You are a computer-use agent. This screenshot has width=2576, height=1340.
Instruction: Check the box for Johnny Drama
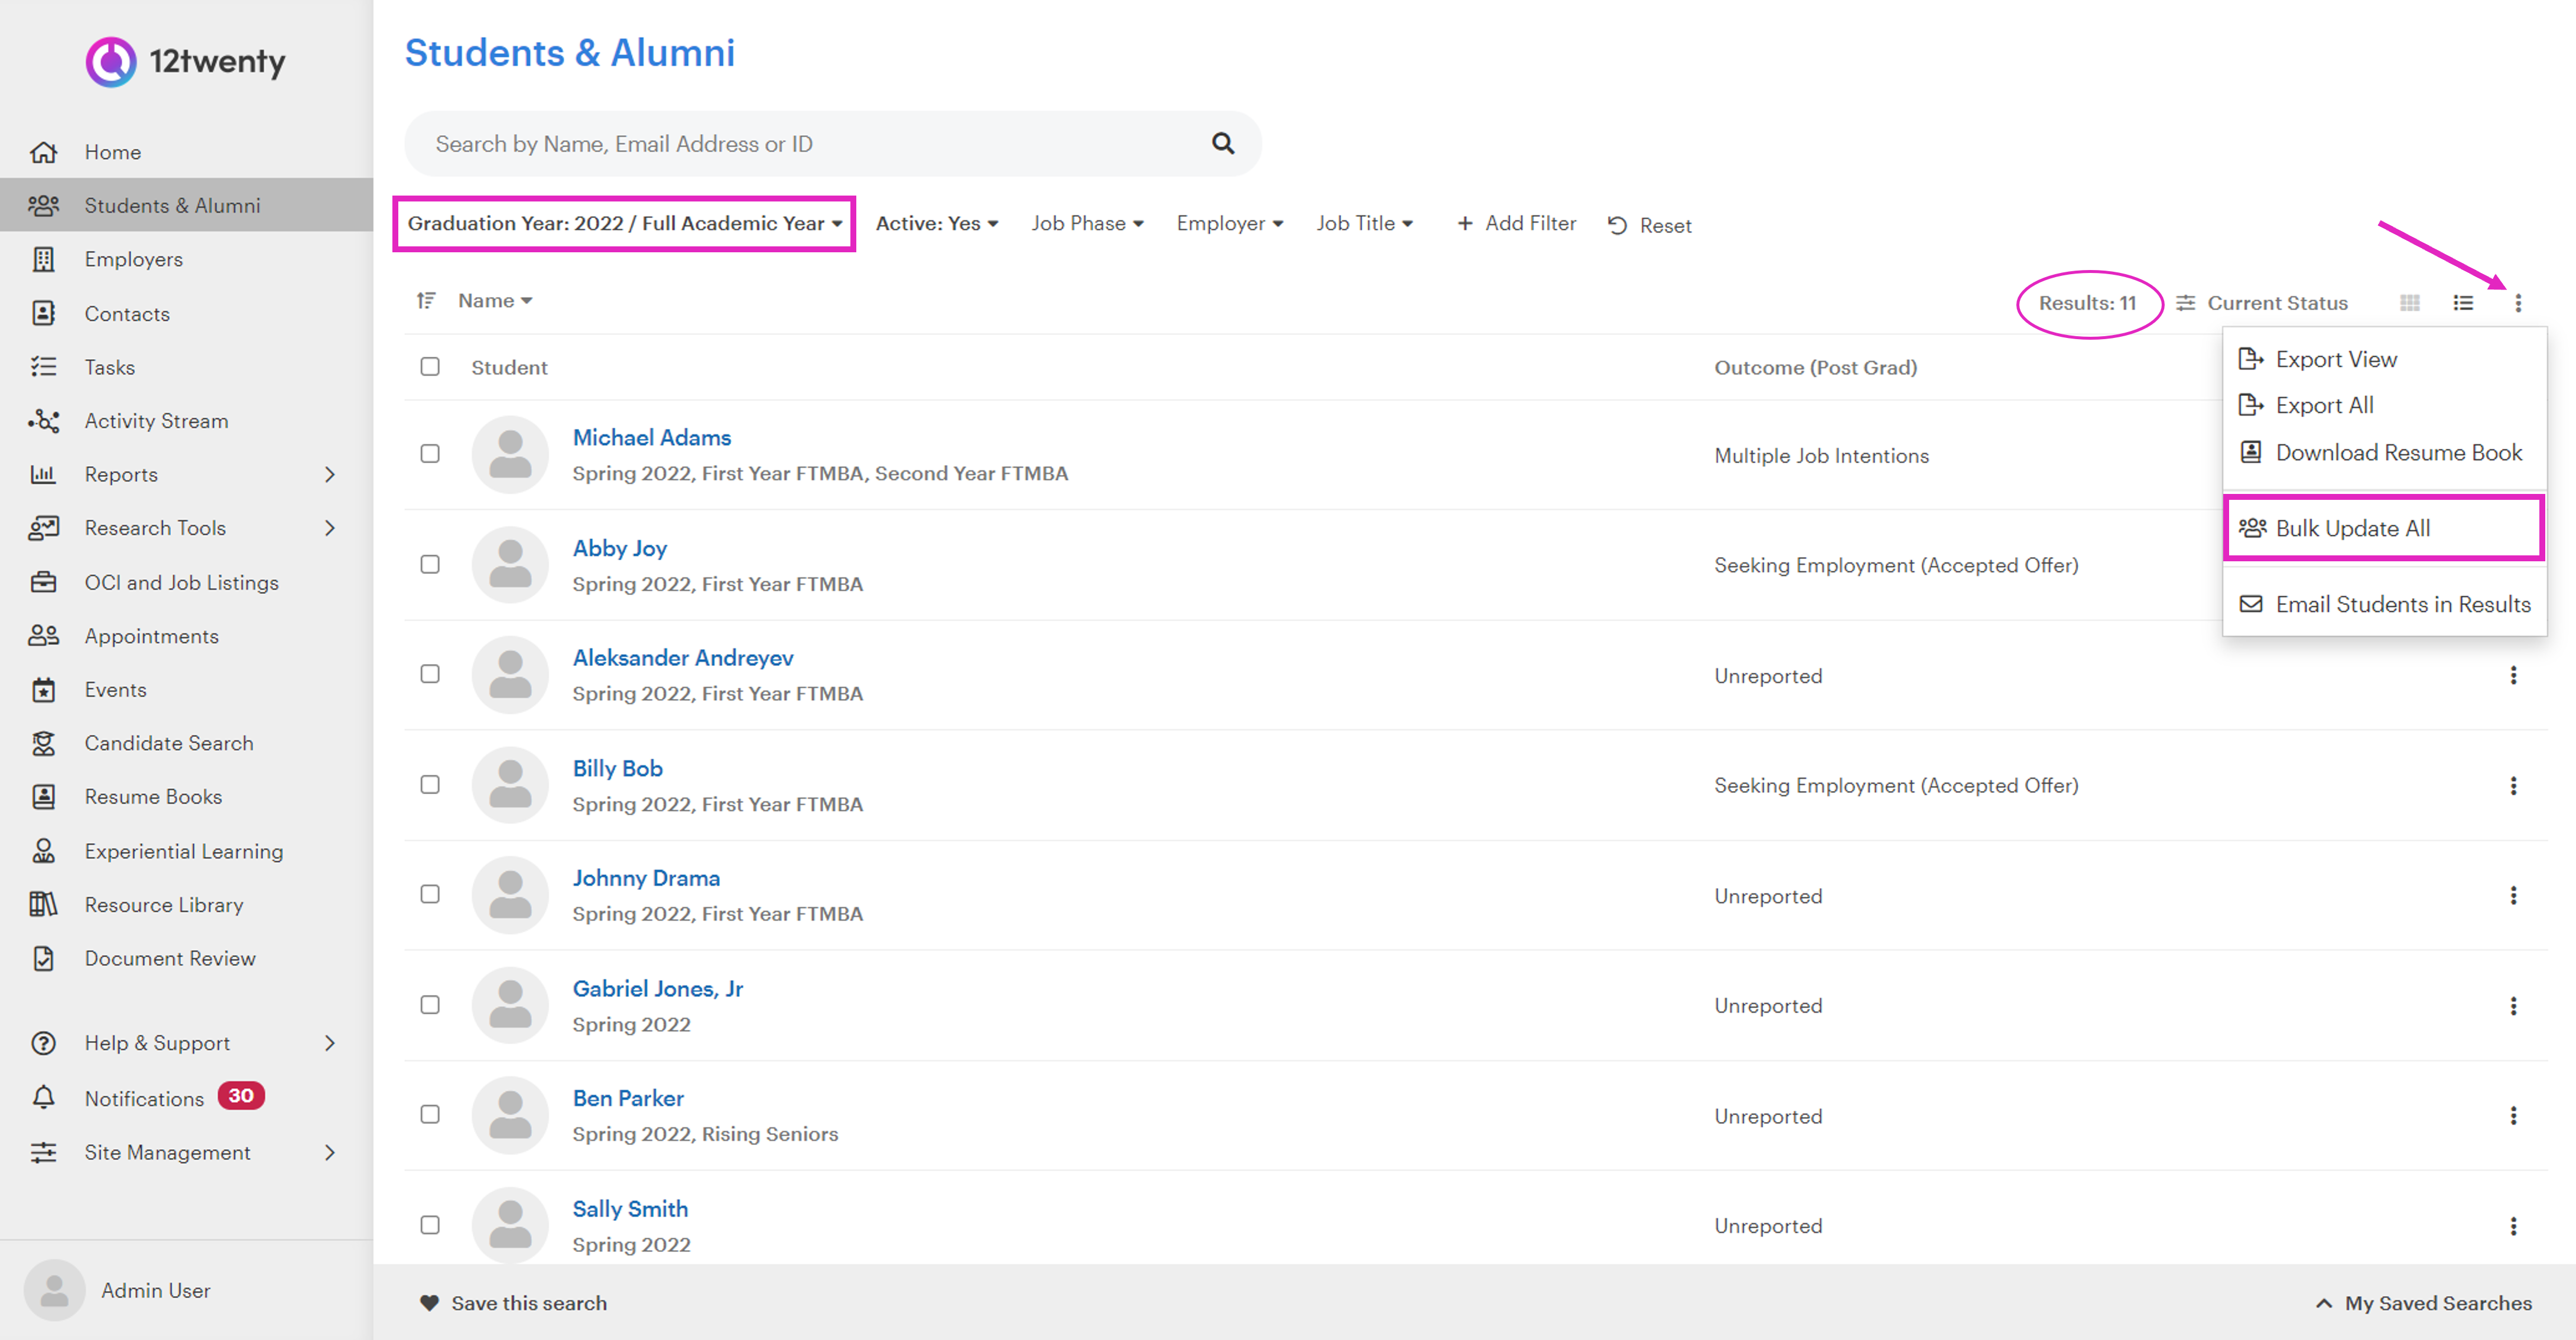point(430,894)
